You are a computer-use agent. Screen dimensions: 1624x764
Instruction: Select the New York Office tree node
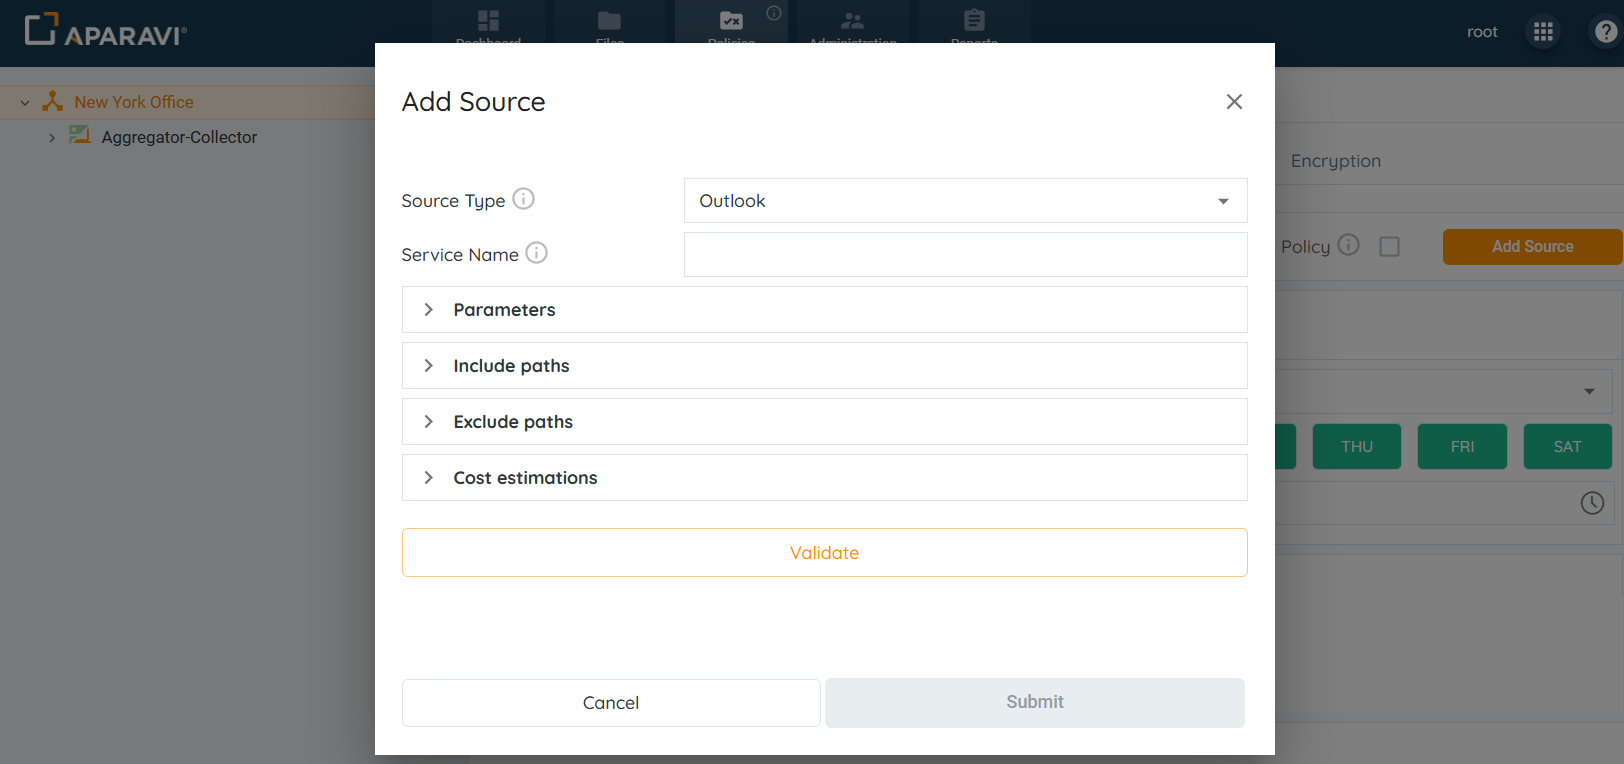(x=134, y=102)
